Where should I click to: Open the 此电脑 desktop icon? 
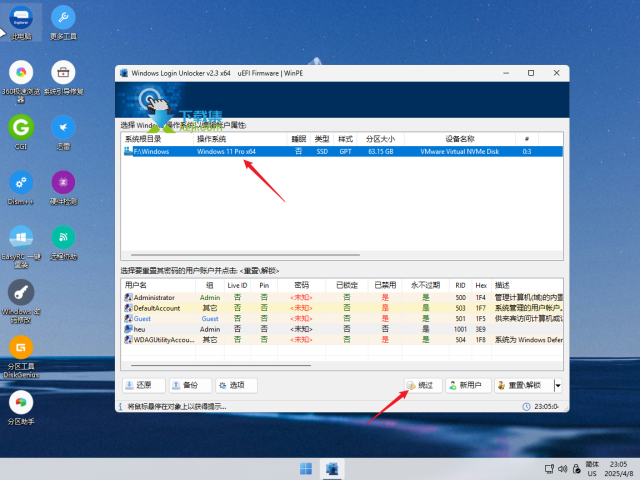(20, 18)
